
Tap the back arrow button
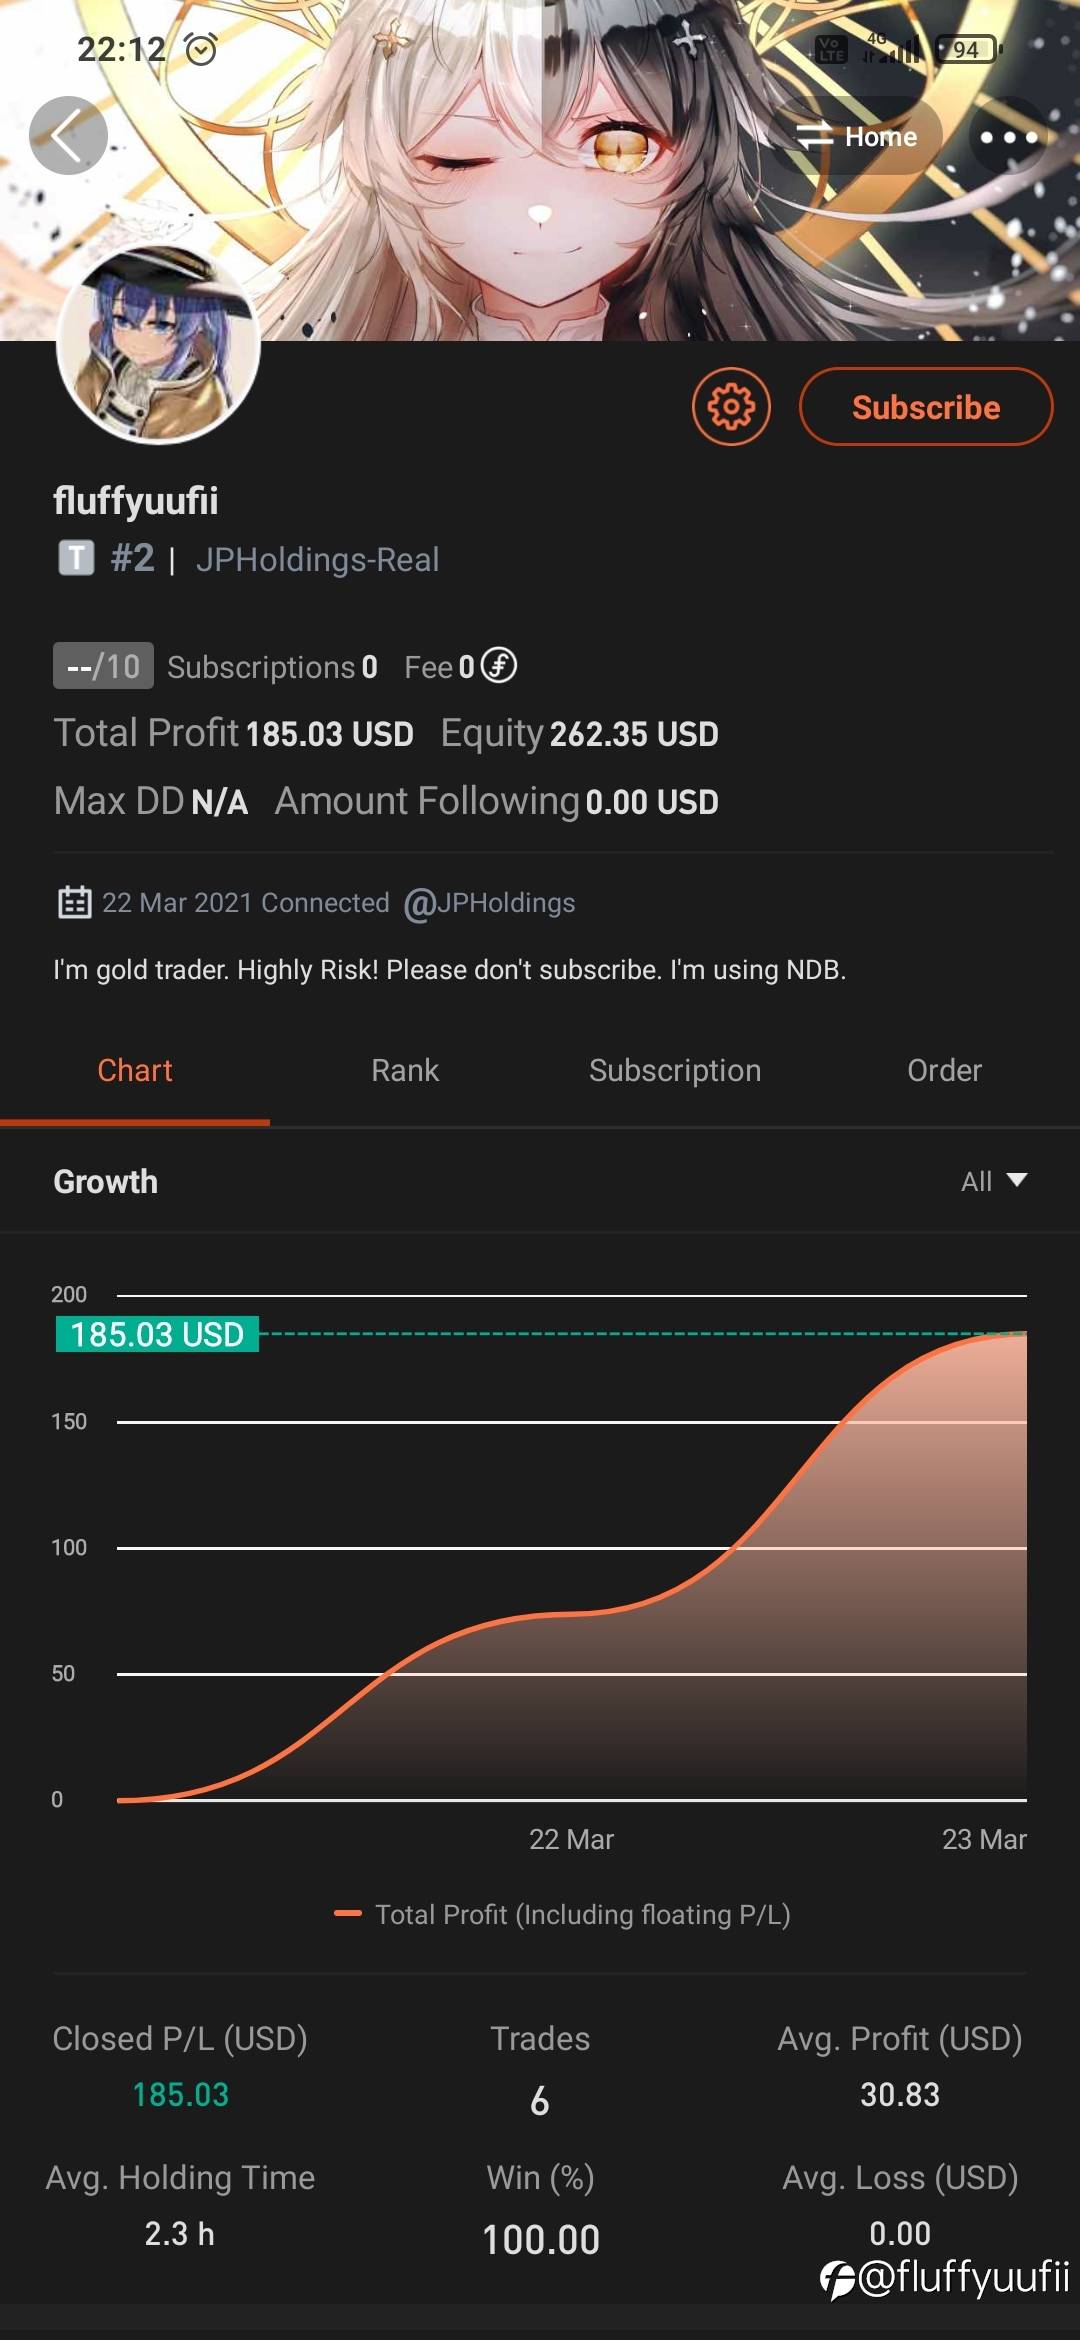tap(68, 136)
